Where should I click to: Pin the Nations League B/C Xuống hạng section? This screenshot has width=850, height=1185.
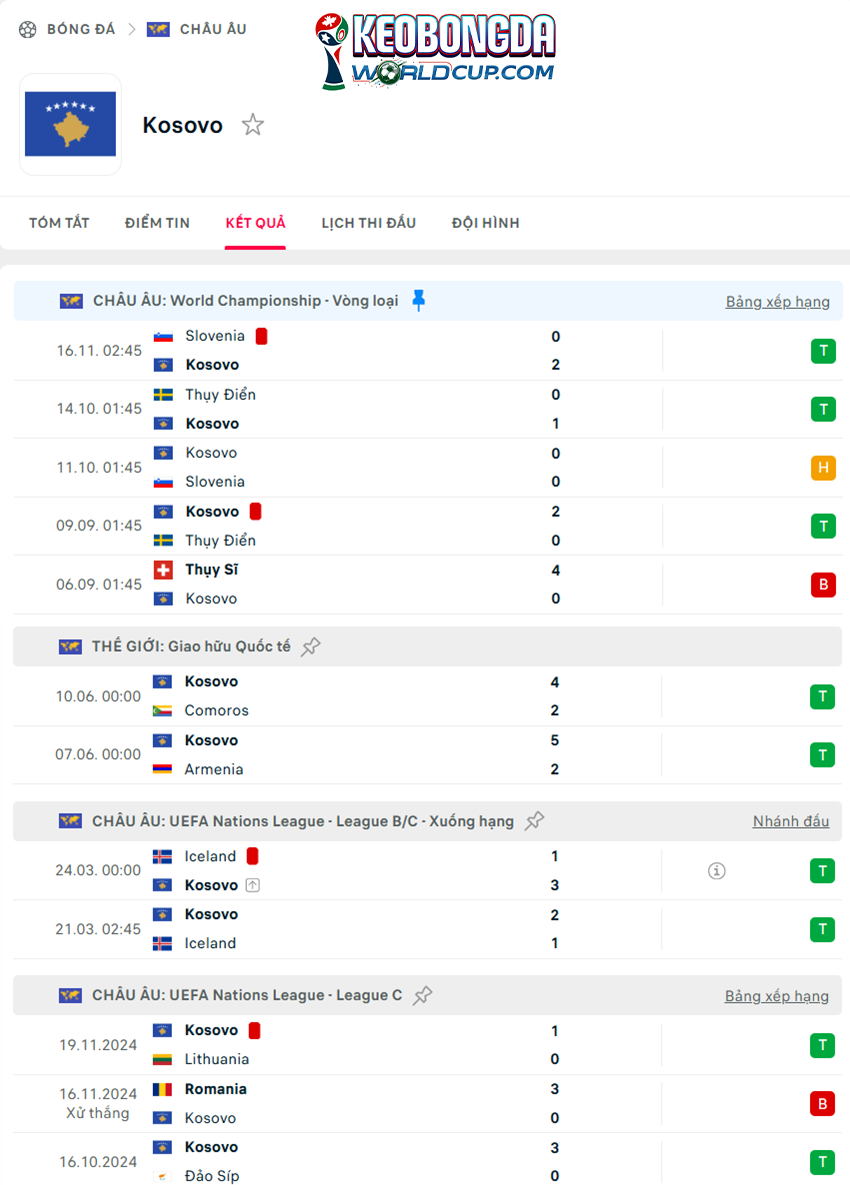(x=534, y=821)
